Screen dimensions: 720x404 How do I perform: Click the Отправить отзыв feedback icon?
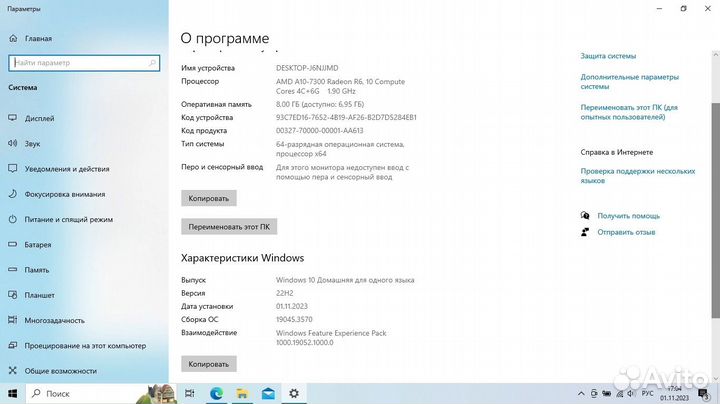pyautogui.click(x=585, y=232)
